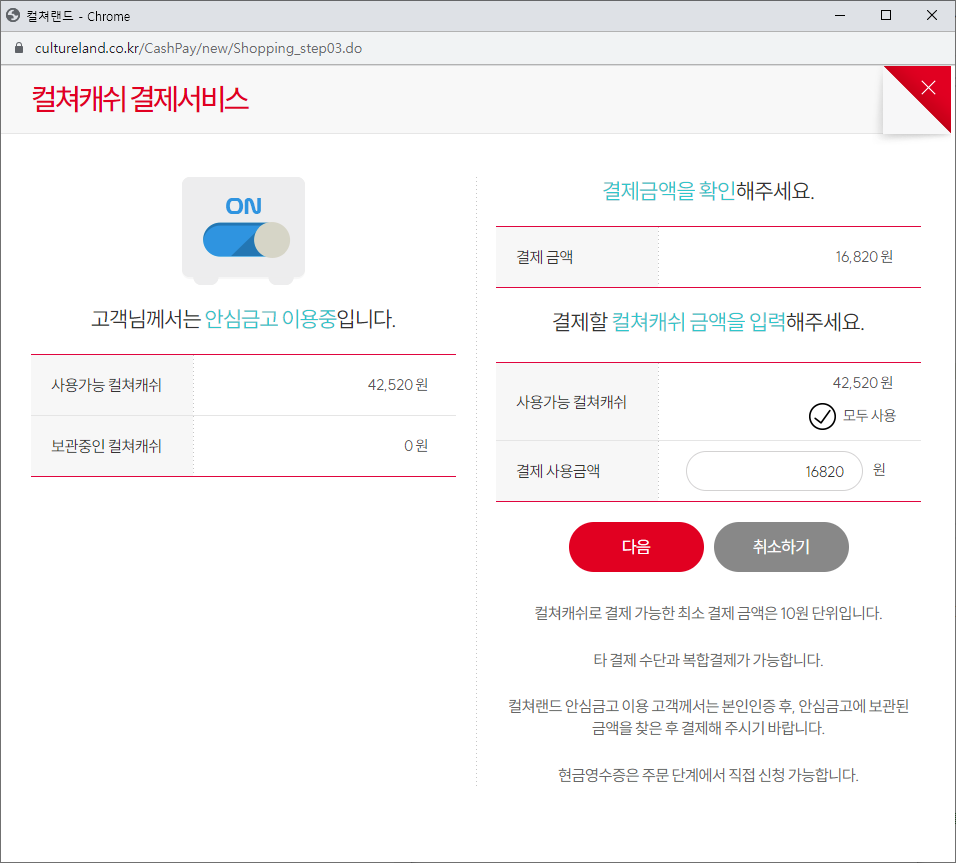Click the 10원 단위 minimum amount notice
The height and width of the screenshot is (863, 956).
[708, 613]
